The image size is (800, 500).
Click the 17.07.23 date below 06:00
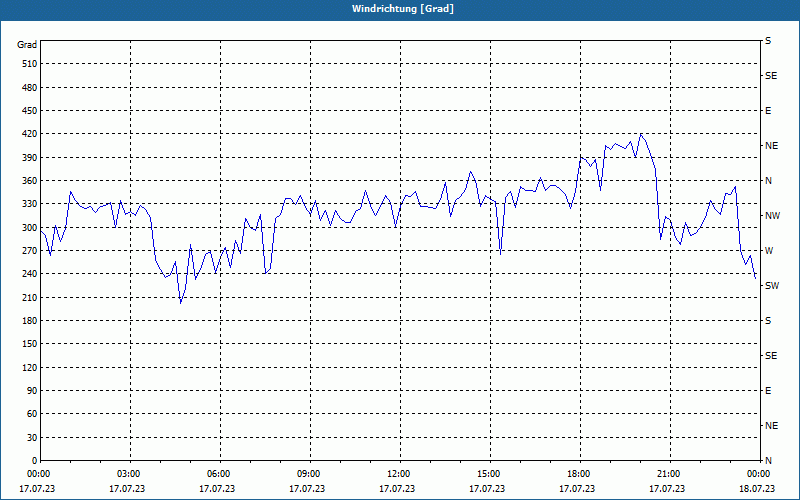[x=217, y=489]
